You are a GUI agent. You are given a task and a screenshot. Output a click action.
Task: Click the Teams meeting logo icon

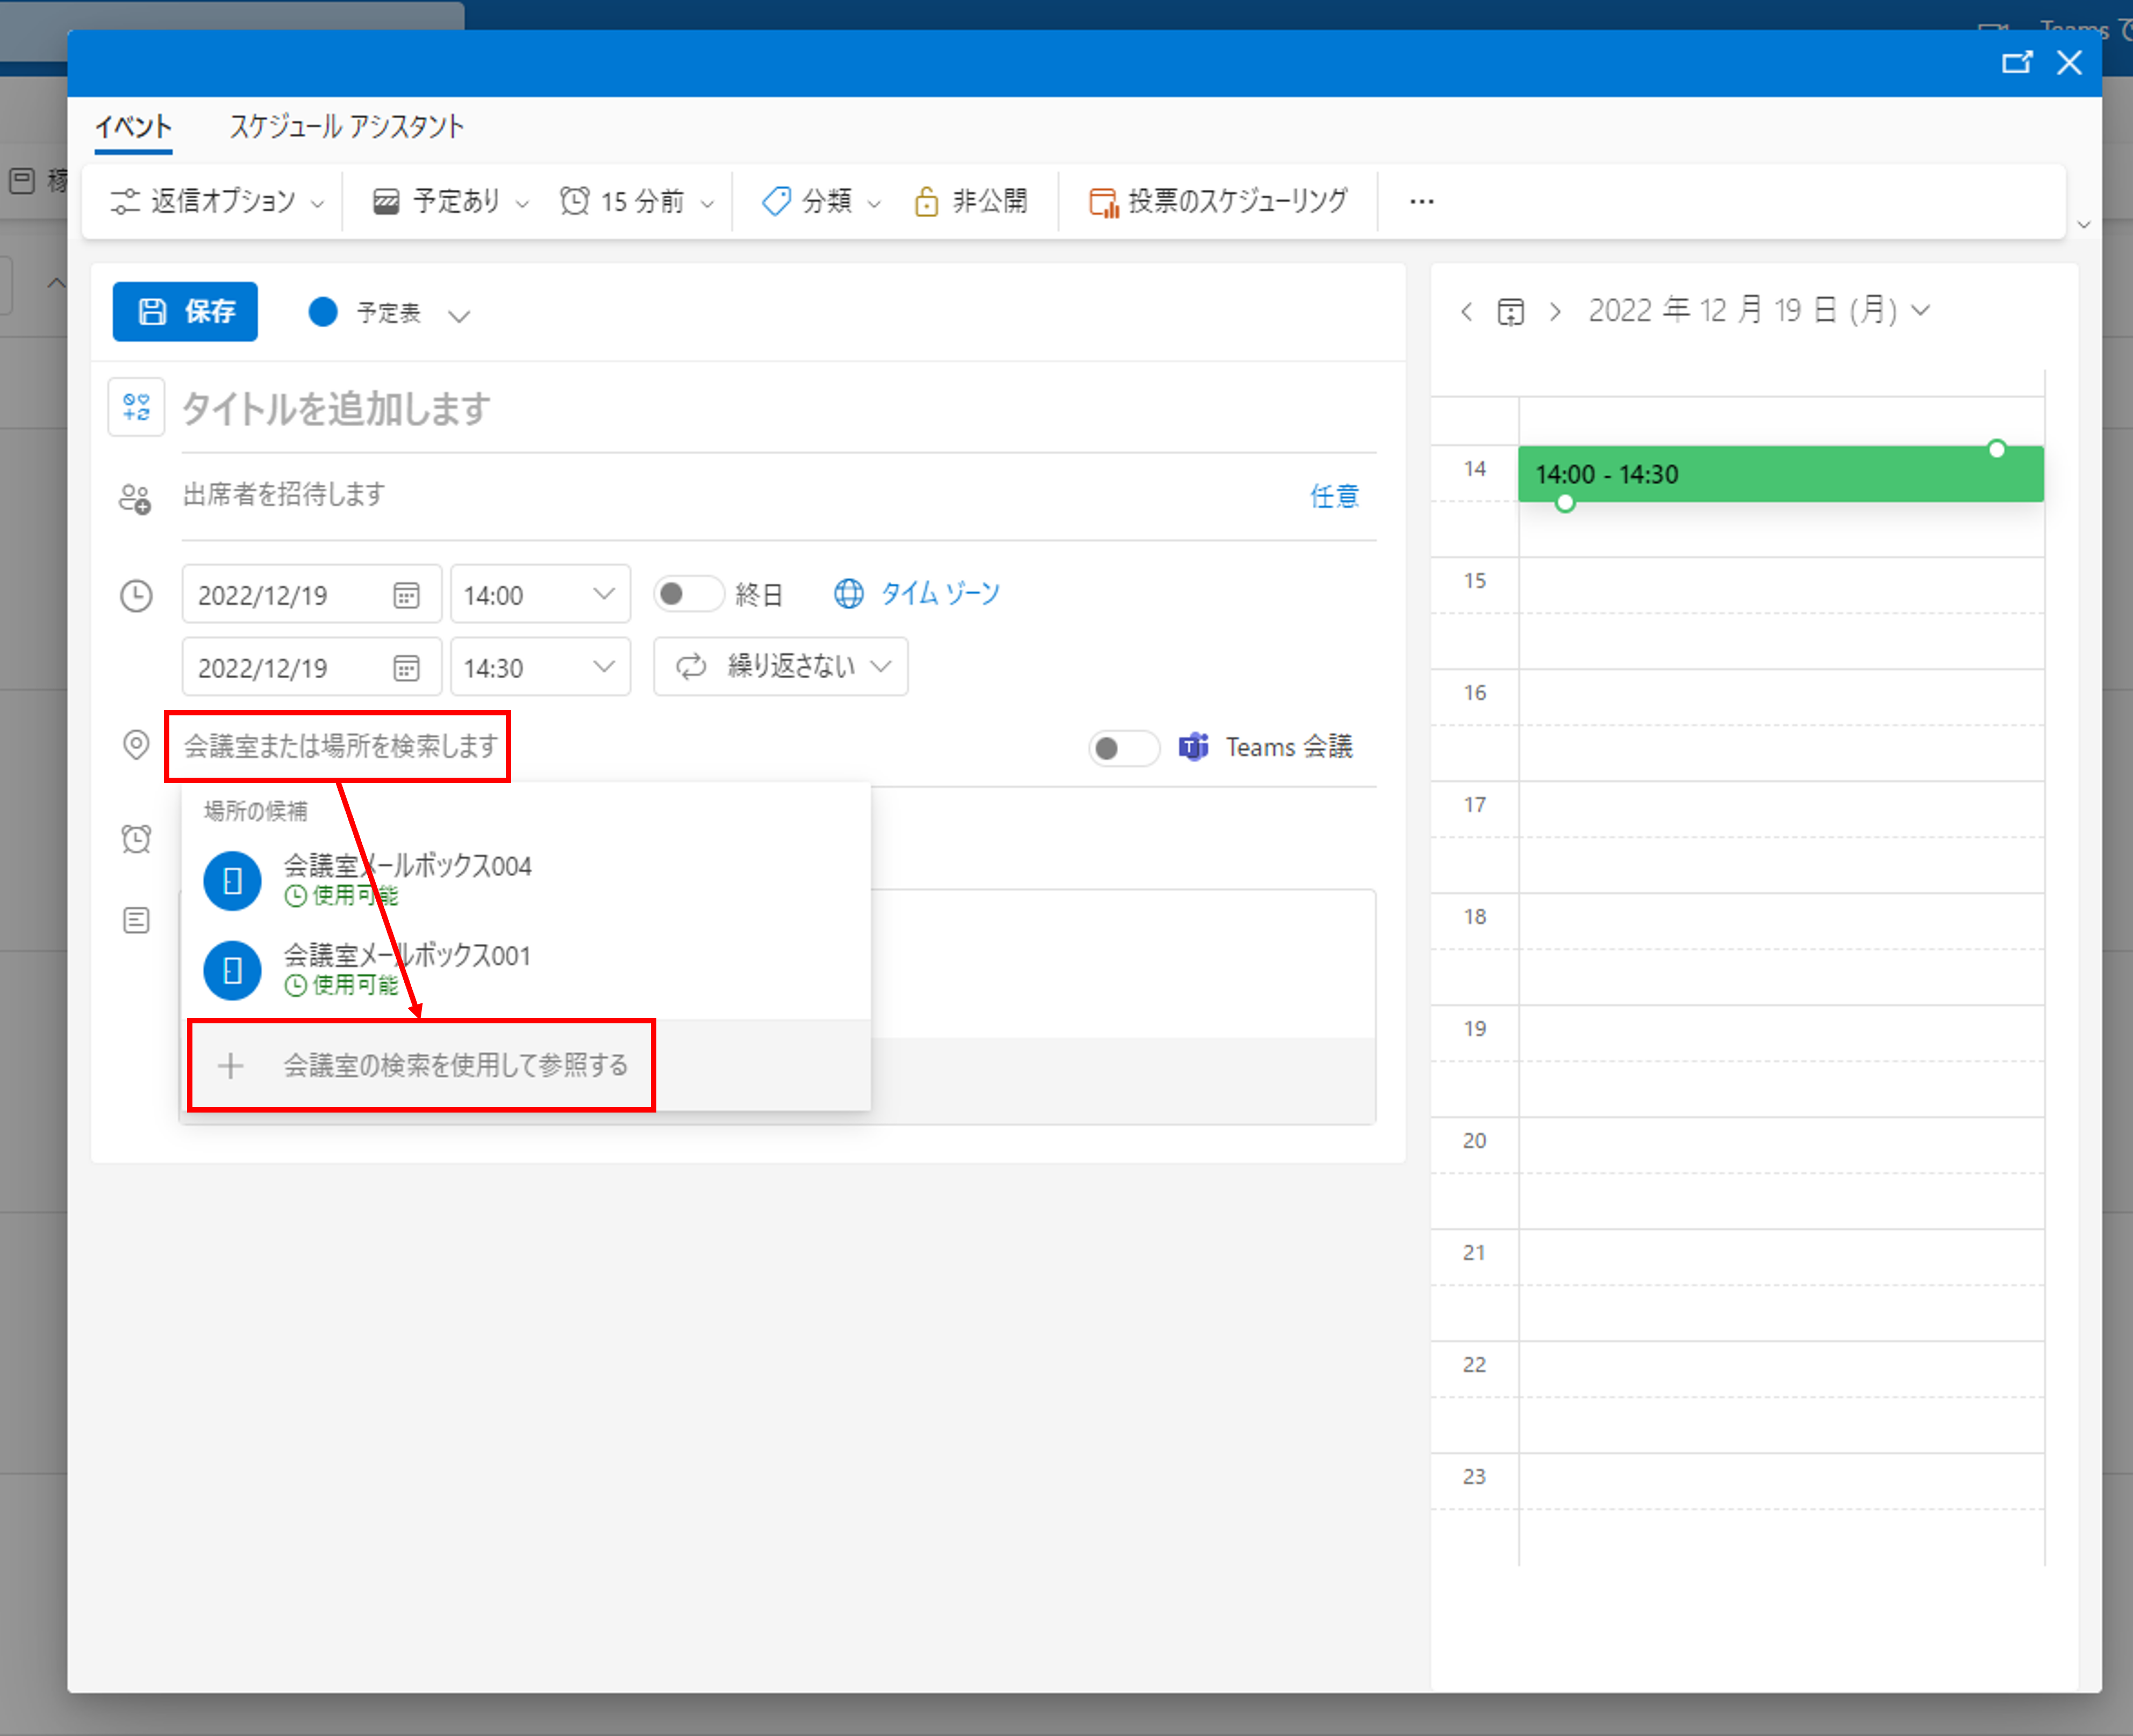pos(1193,747)
